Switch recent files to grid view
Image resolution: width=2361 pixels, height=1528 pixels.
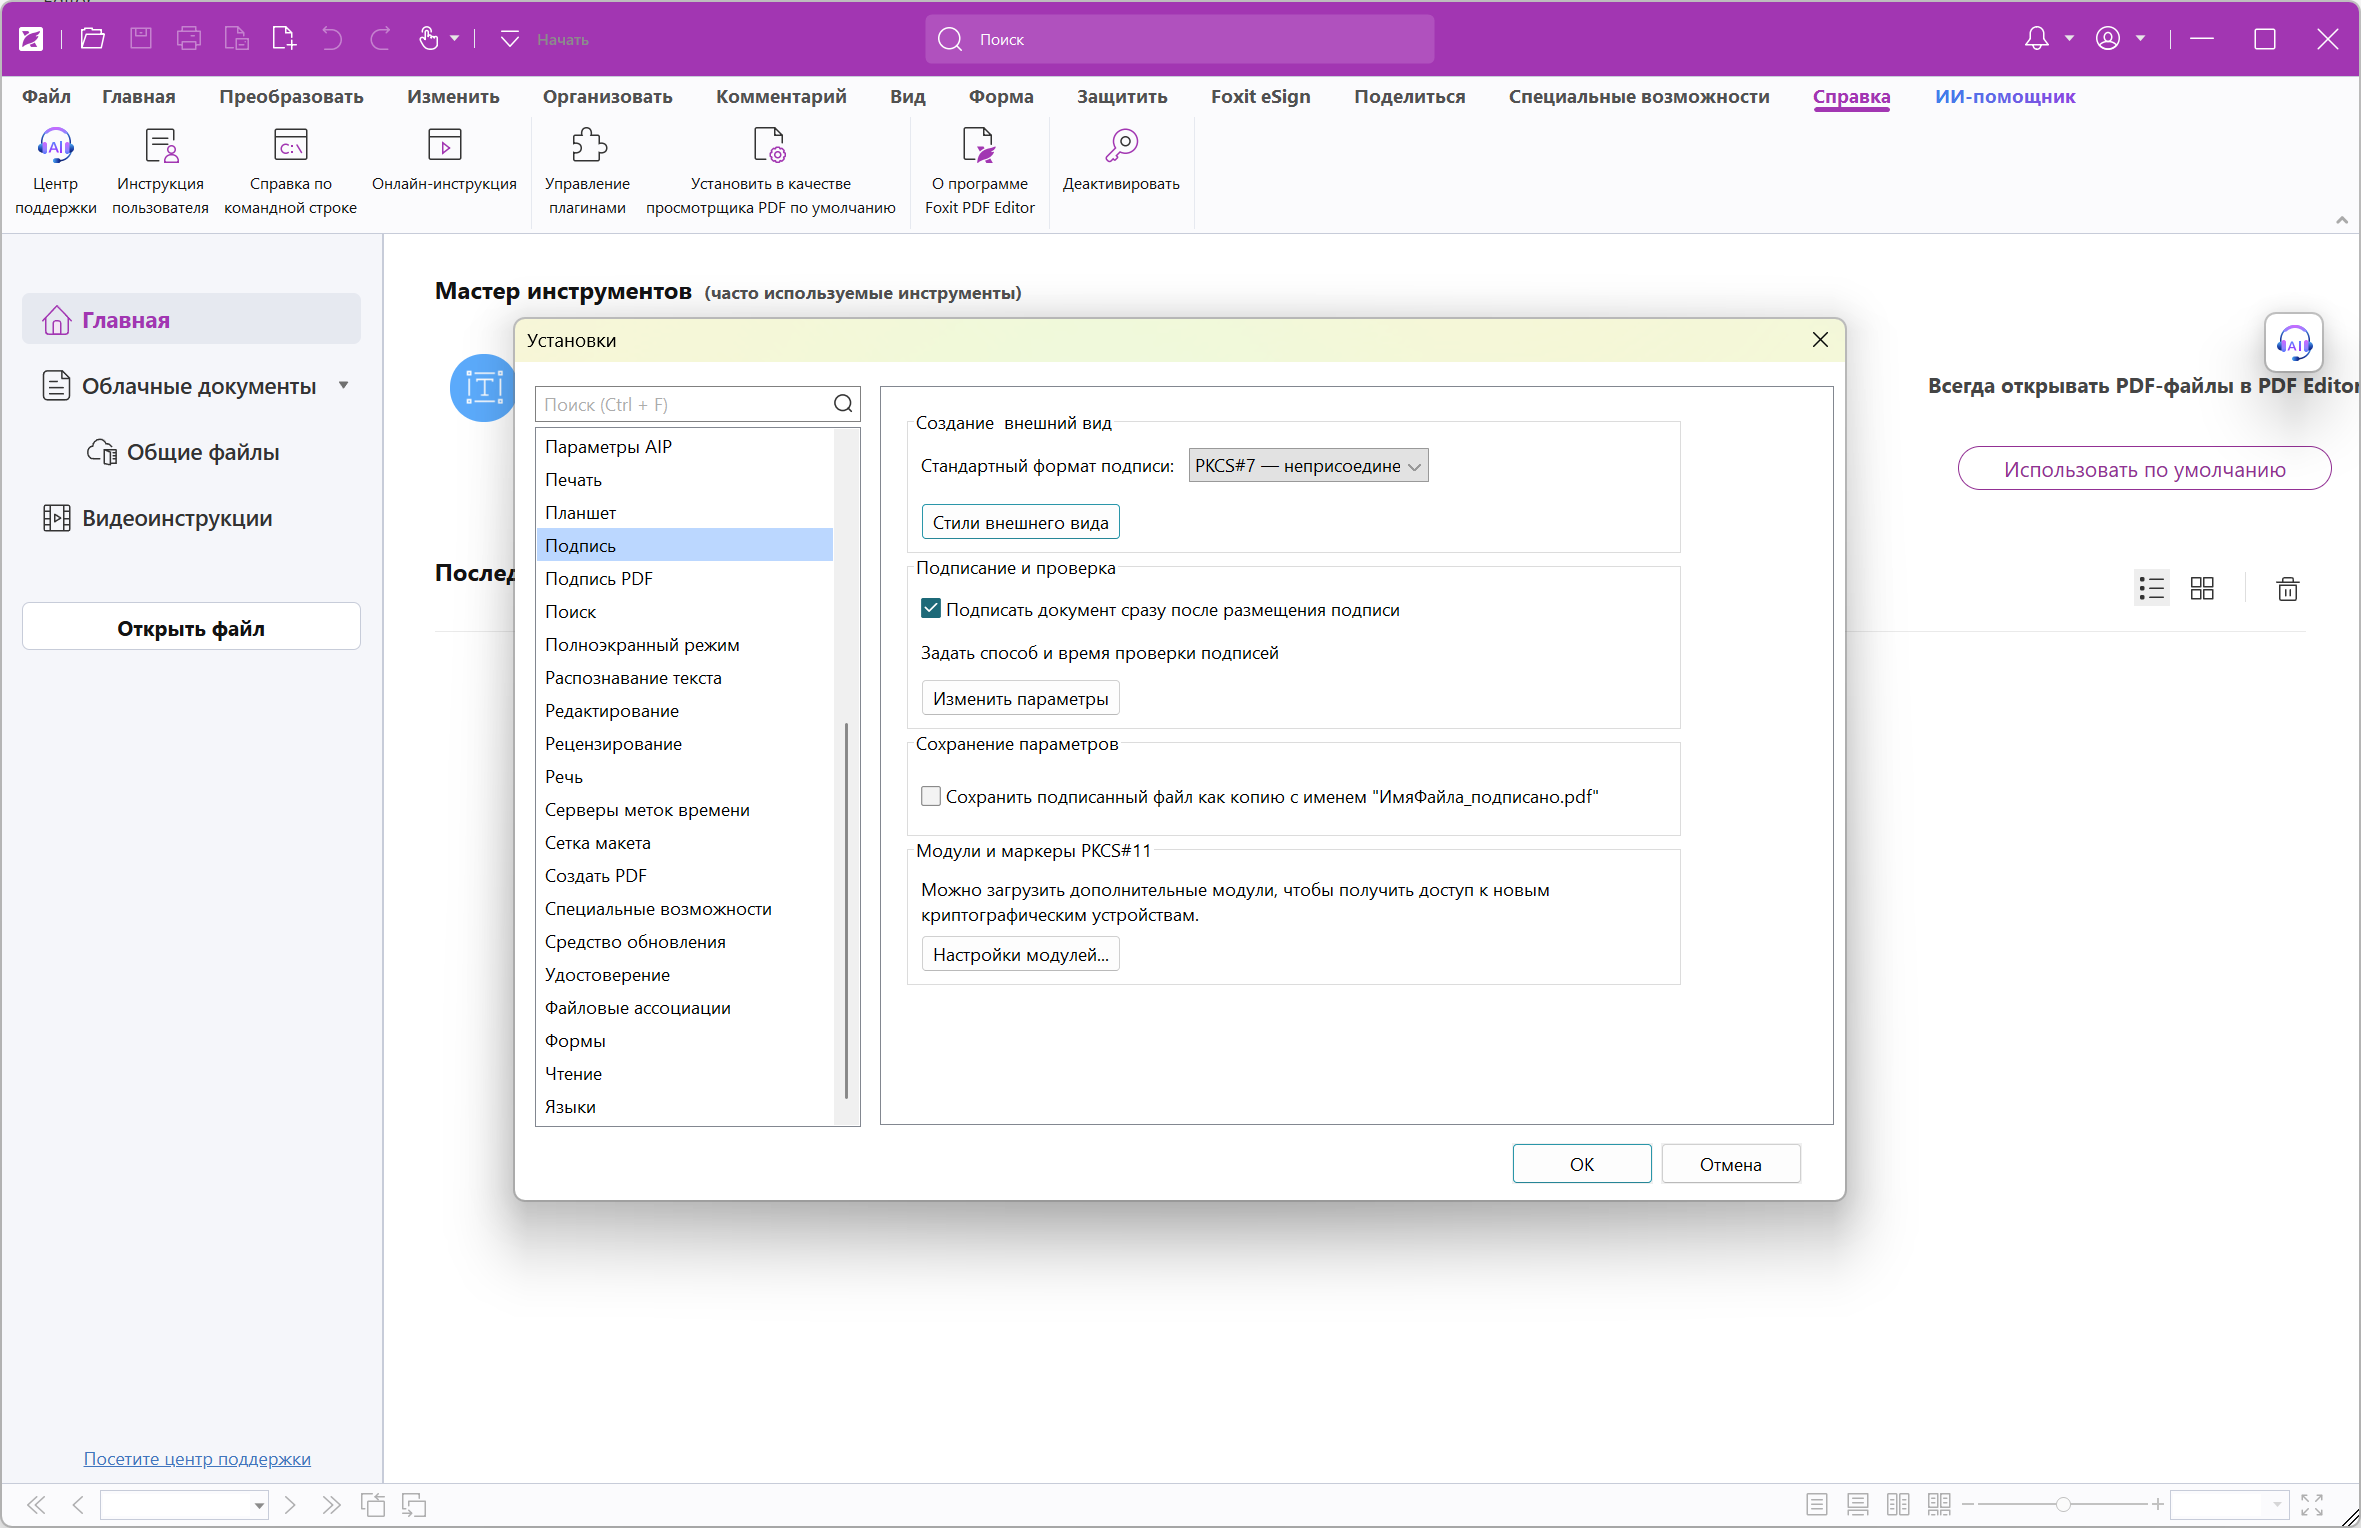(2202, 589)
